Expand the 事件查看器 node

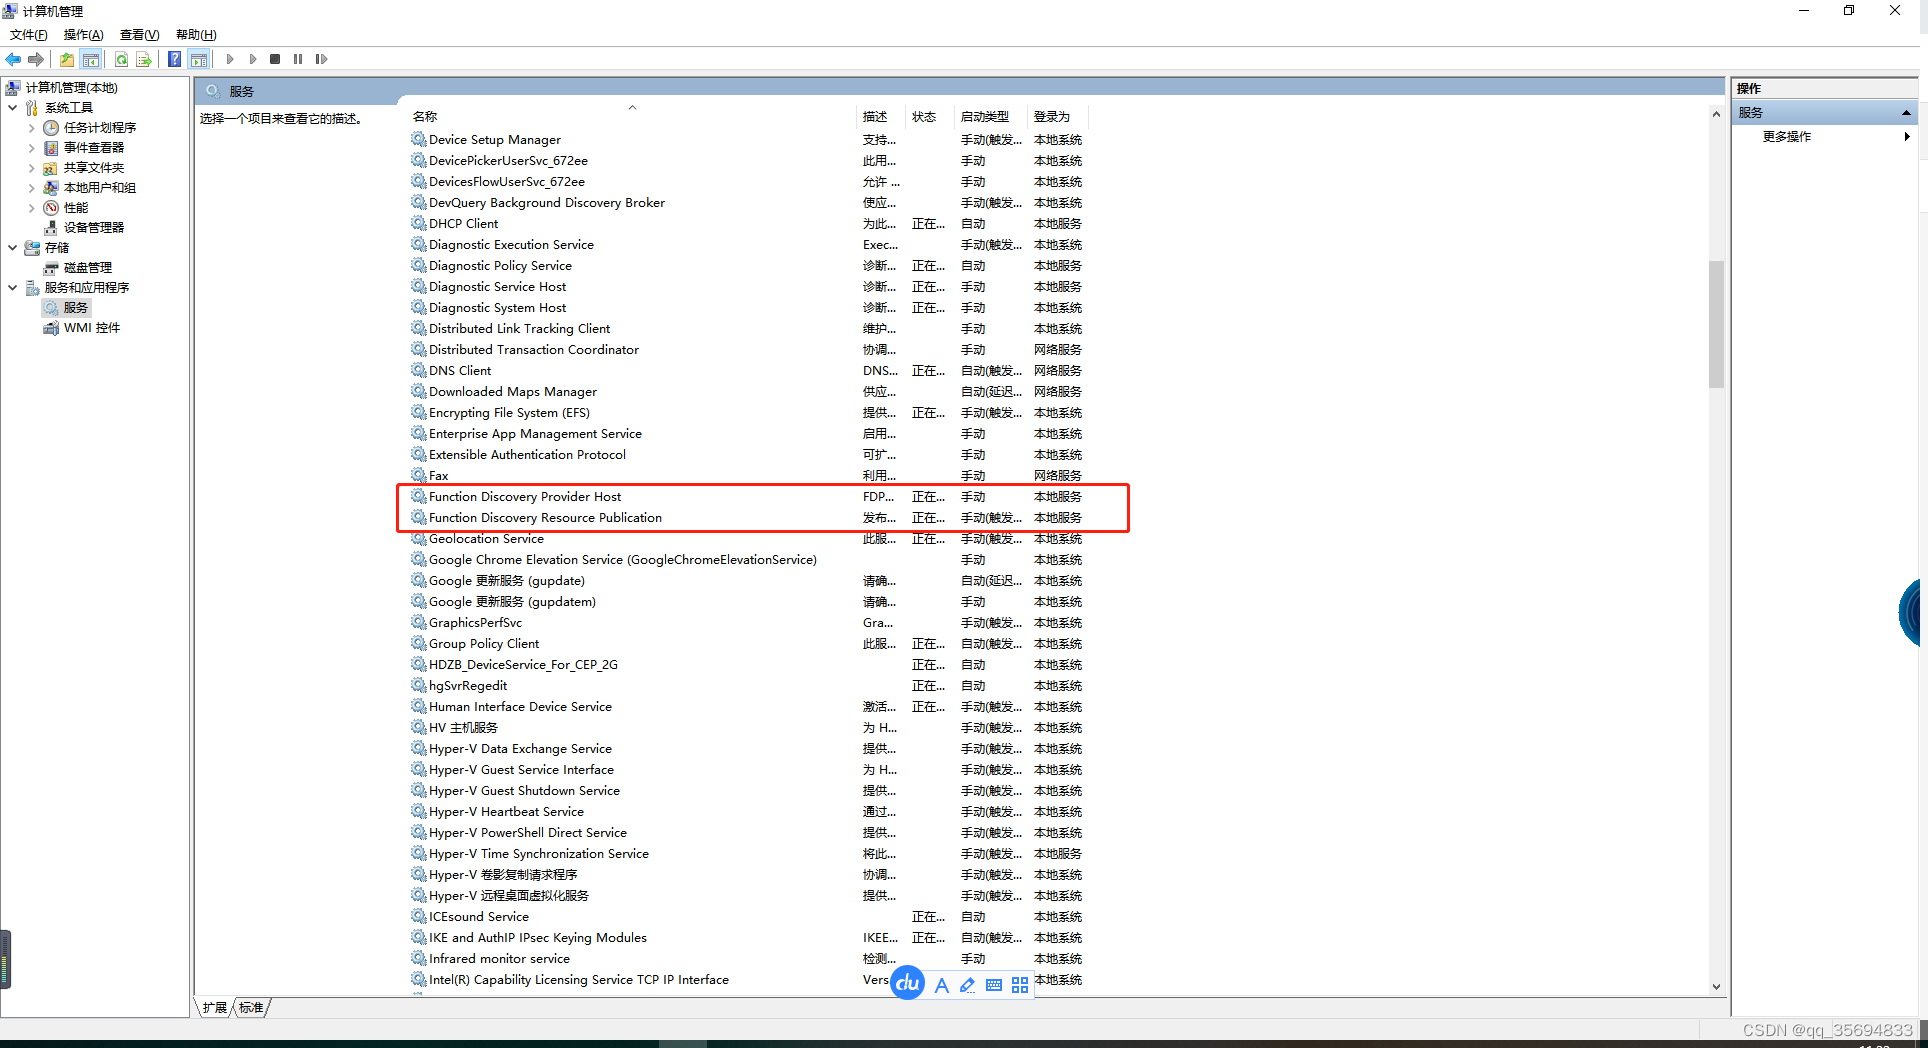point(32,148)
